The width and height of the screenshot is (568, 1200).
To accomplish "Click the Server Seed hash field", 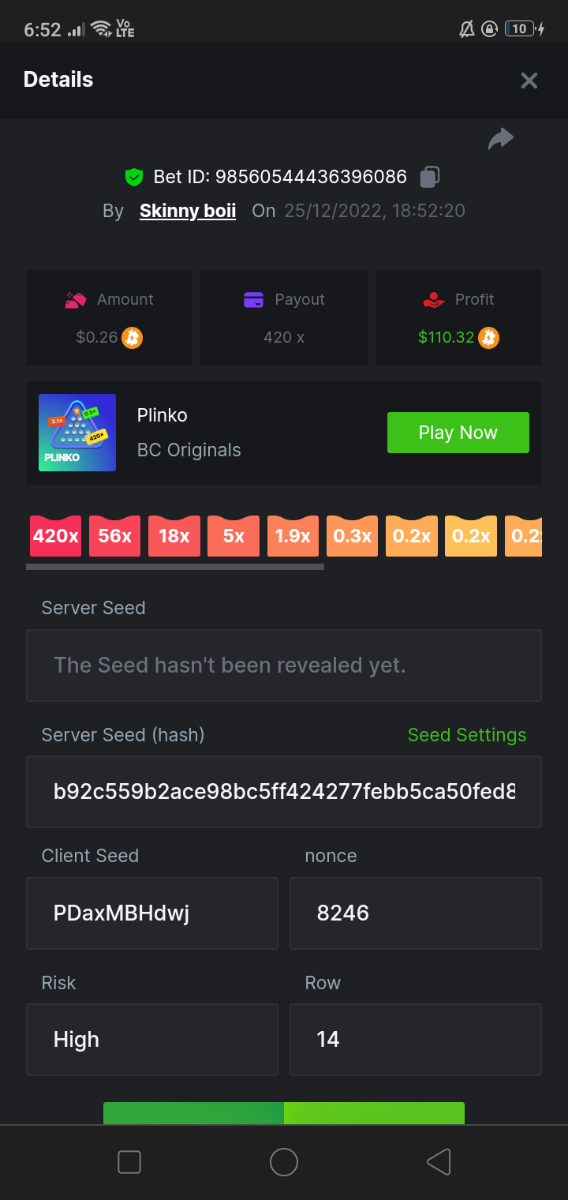I will point(284,792).
